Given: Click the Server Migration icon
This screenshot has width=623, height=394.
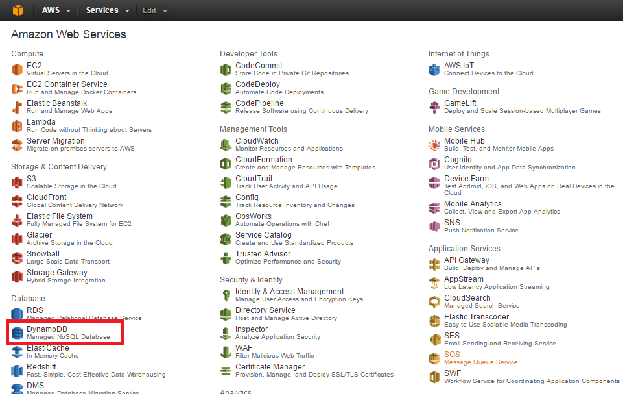Looking at the screenshot, I should pyautogui.click(x=17, y=145).
